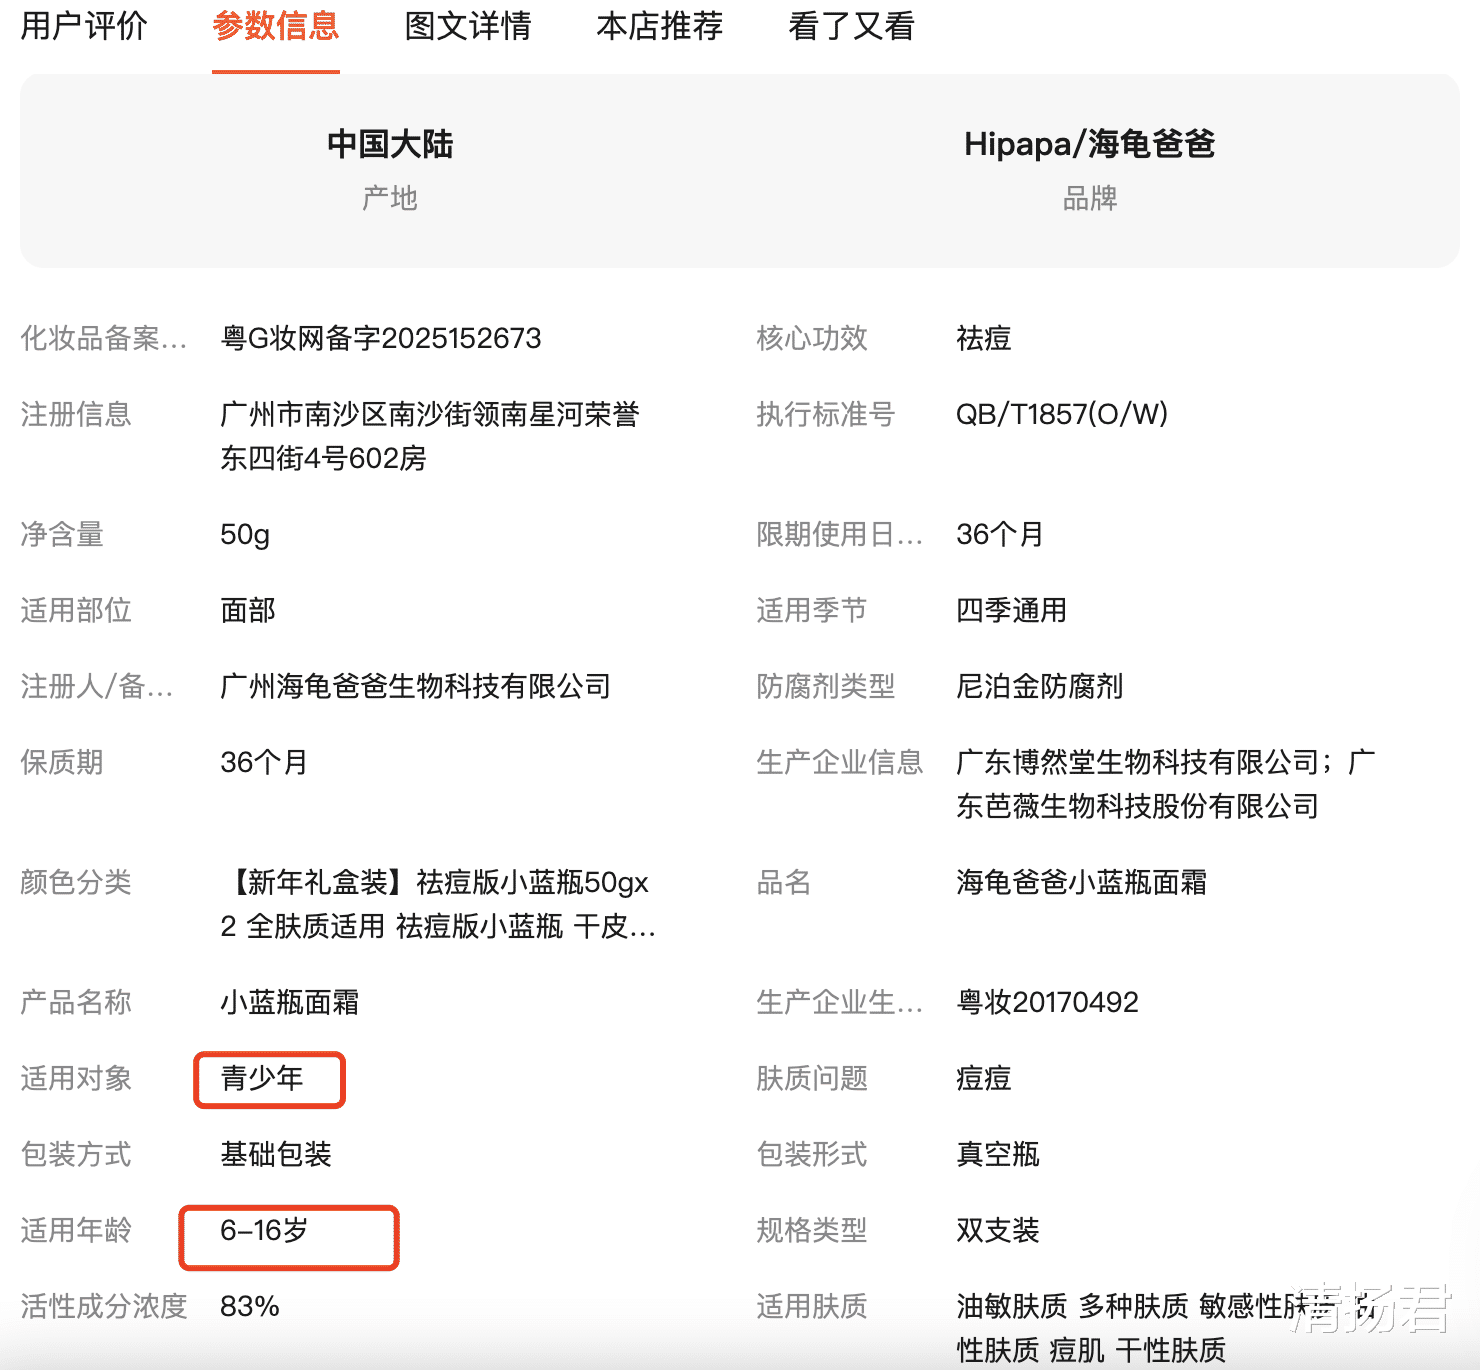
Task: Click the 生产企业信息 label
Action: point(840,762)
